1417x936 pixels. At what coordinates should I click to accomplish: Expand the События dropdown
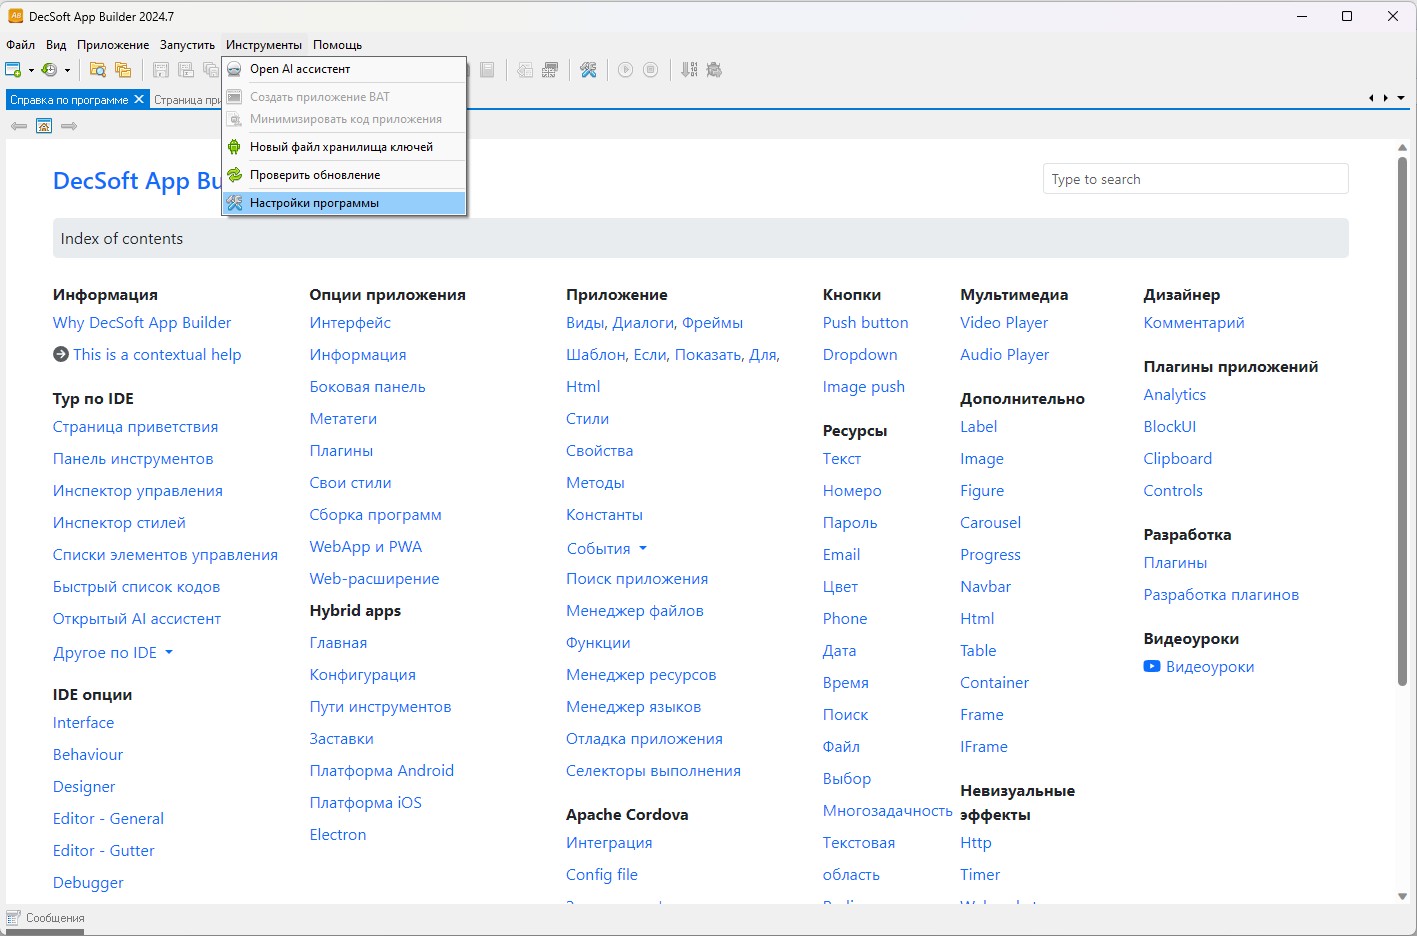click(x=642, y=548)
